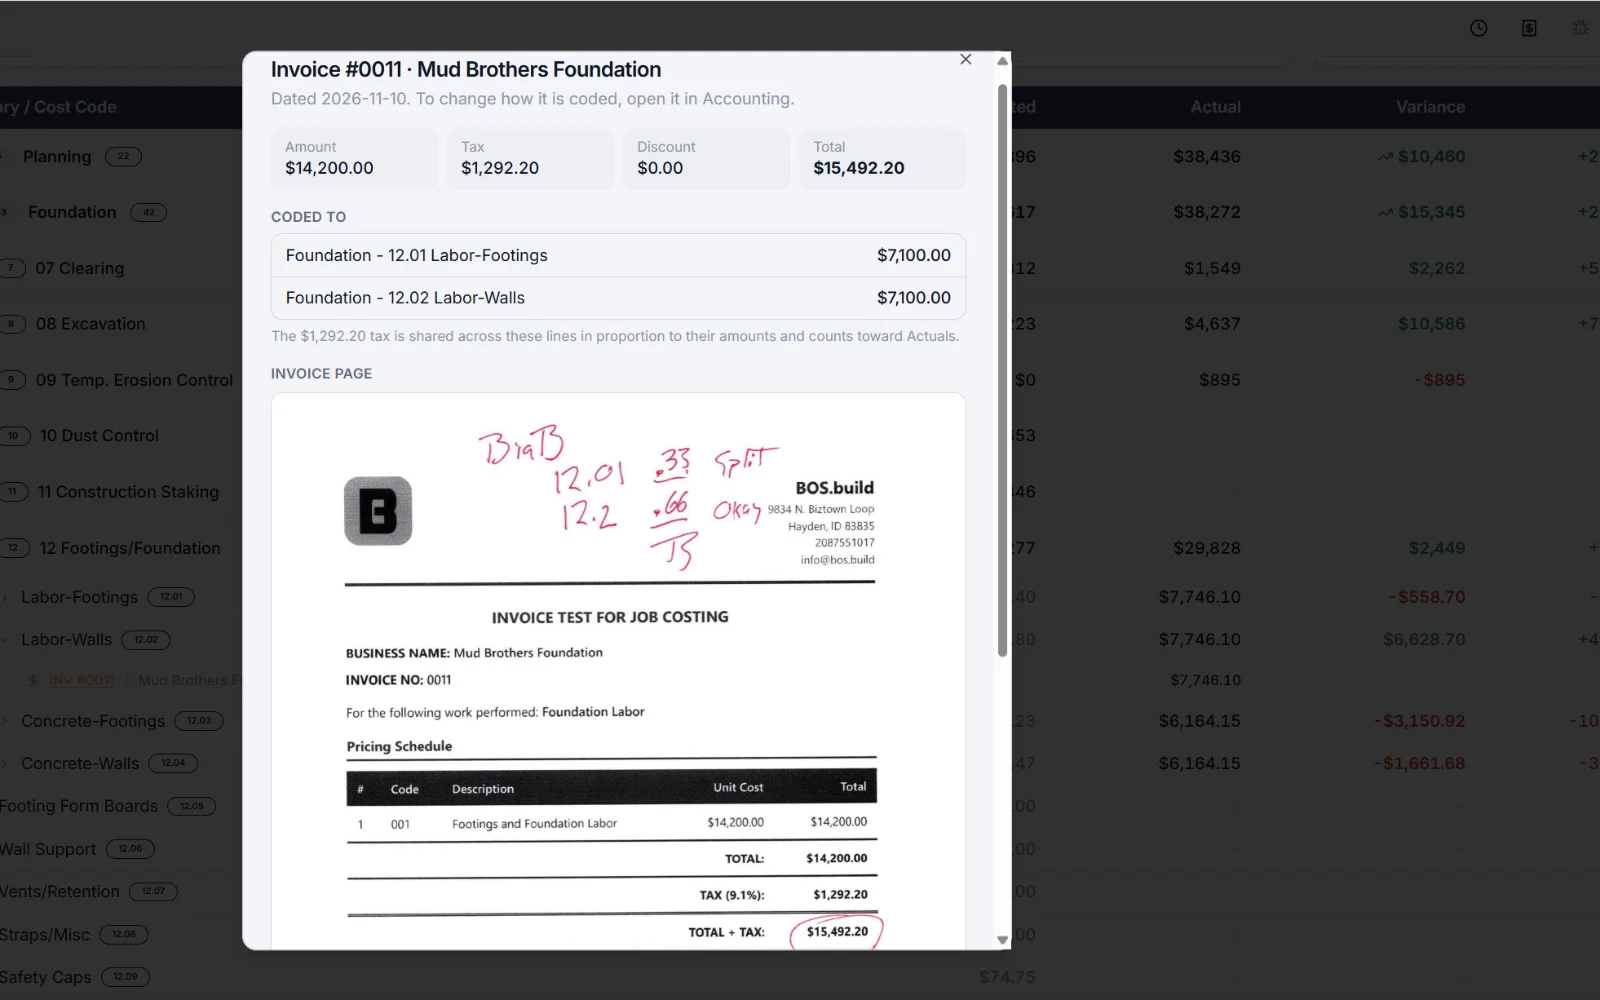Open the bug report icon in top bar

[x=1580, y=28]
